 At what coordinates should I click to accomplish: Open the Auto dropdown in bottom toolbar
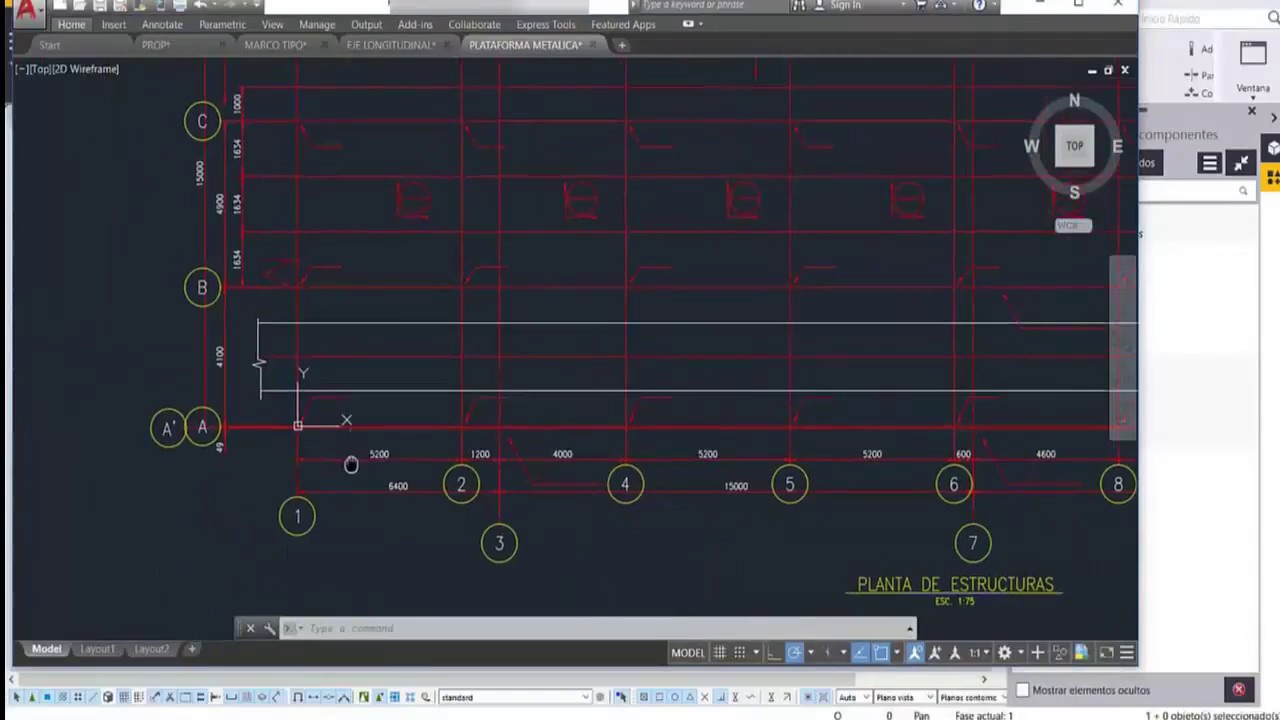point(852,697)
